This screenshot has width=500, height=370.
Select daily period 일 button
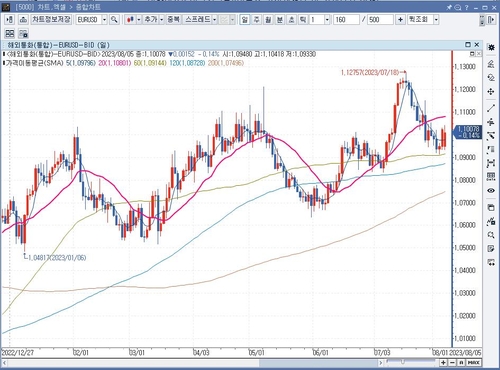point(245,20)
